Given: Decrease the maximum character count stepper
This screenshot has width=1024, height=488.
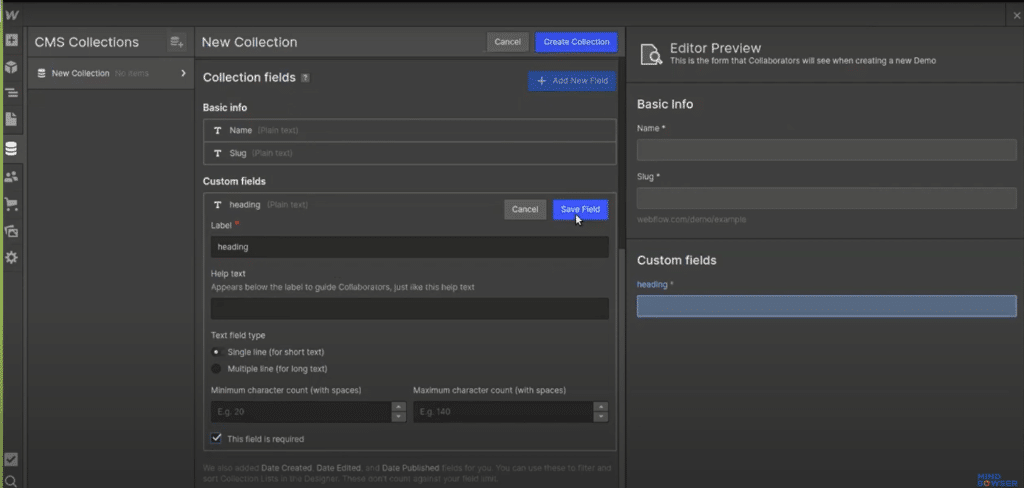Looking at the screenshot, I should tap(600, 417).
